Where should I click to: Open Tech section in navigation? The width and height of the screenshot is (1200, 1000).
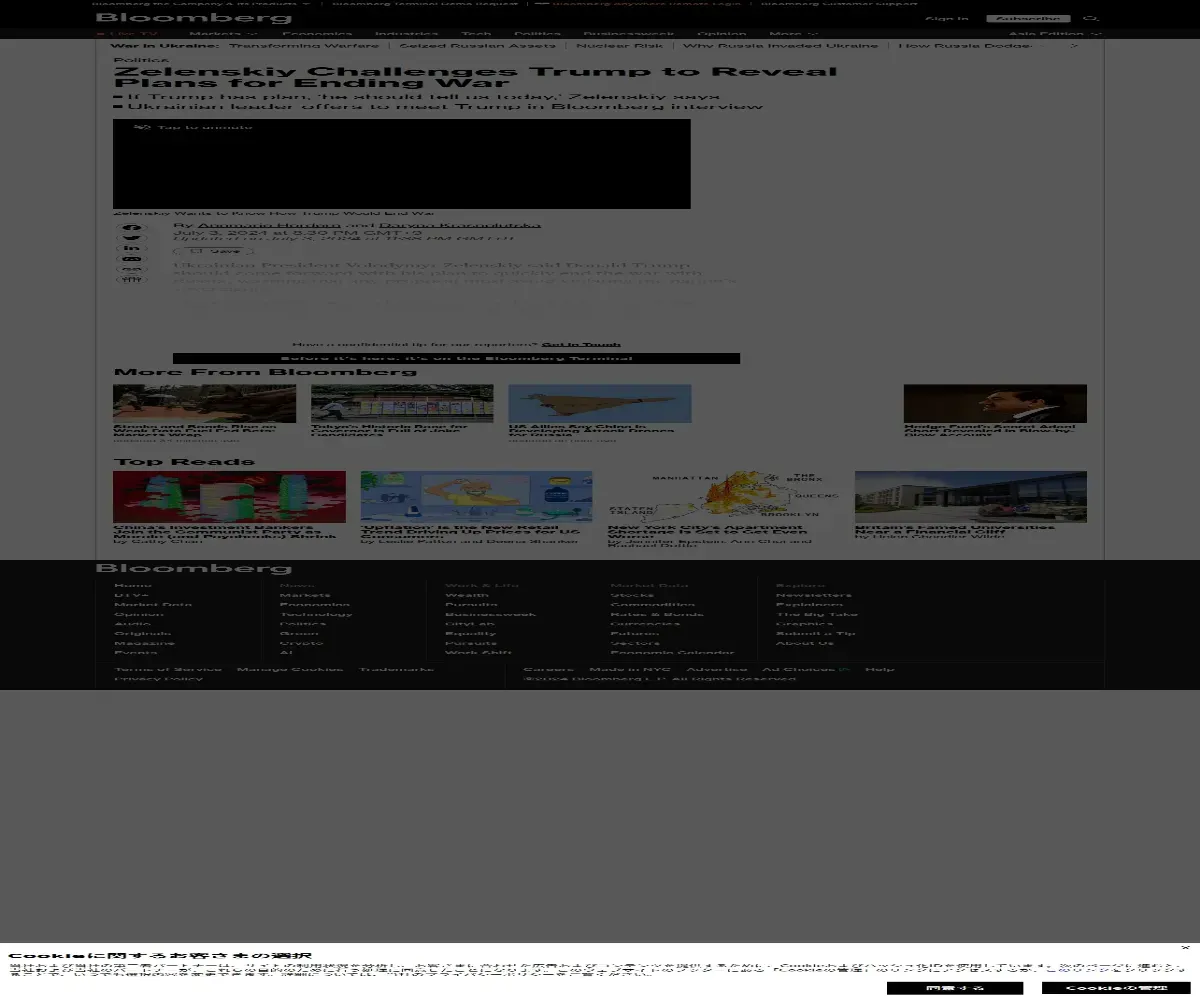tap(476, 33)
